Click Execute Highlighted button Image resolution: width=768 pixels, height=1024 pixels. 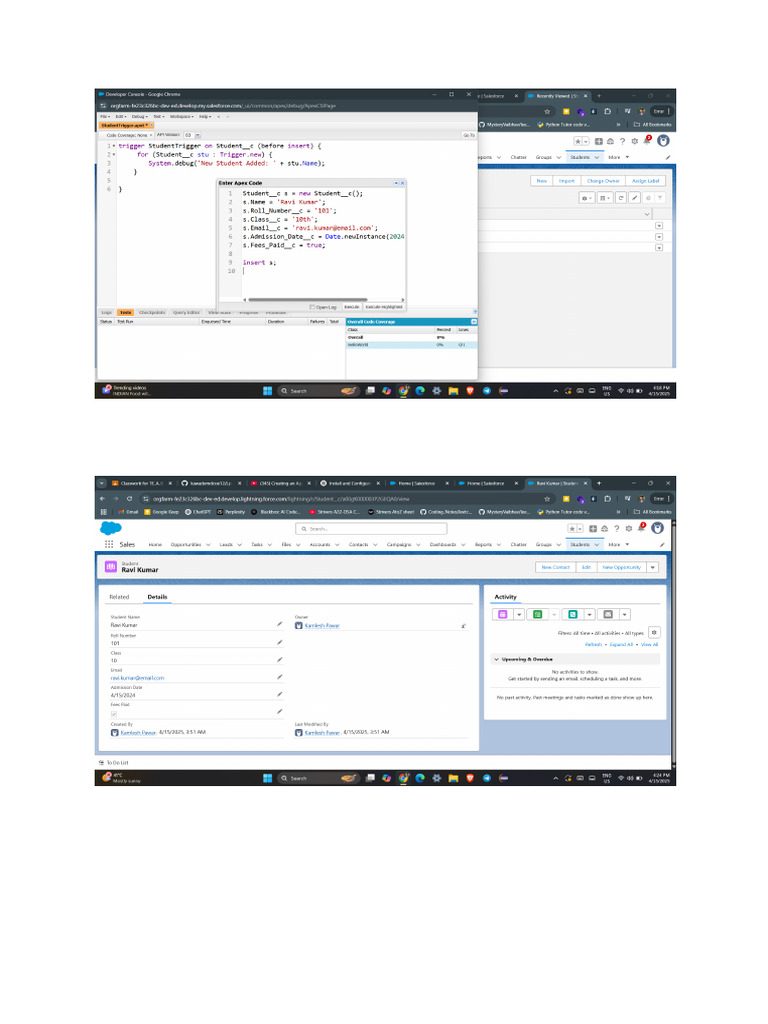click(x=384, y=307)
